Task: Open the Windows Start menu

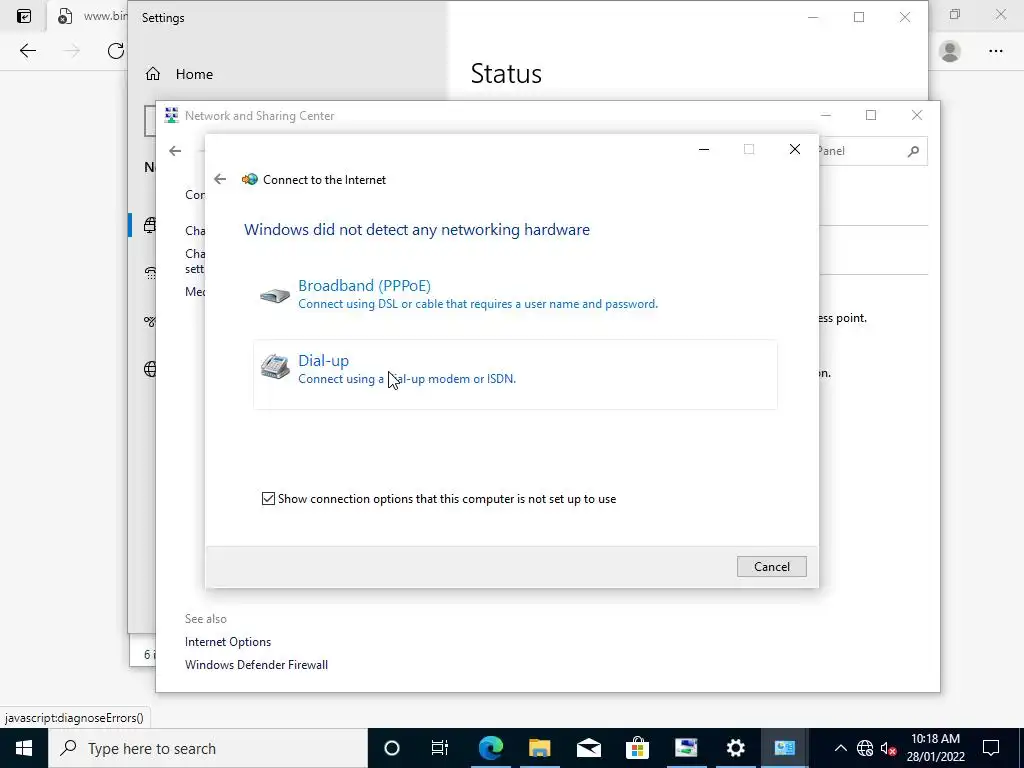Action: tap(24, 748)
